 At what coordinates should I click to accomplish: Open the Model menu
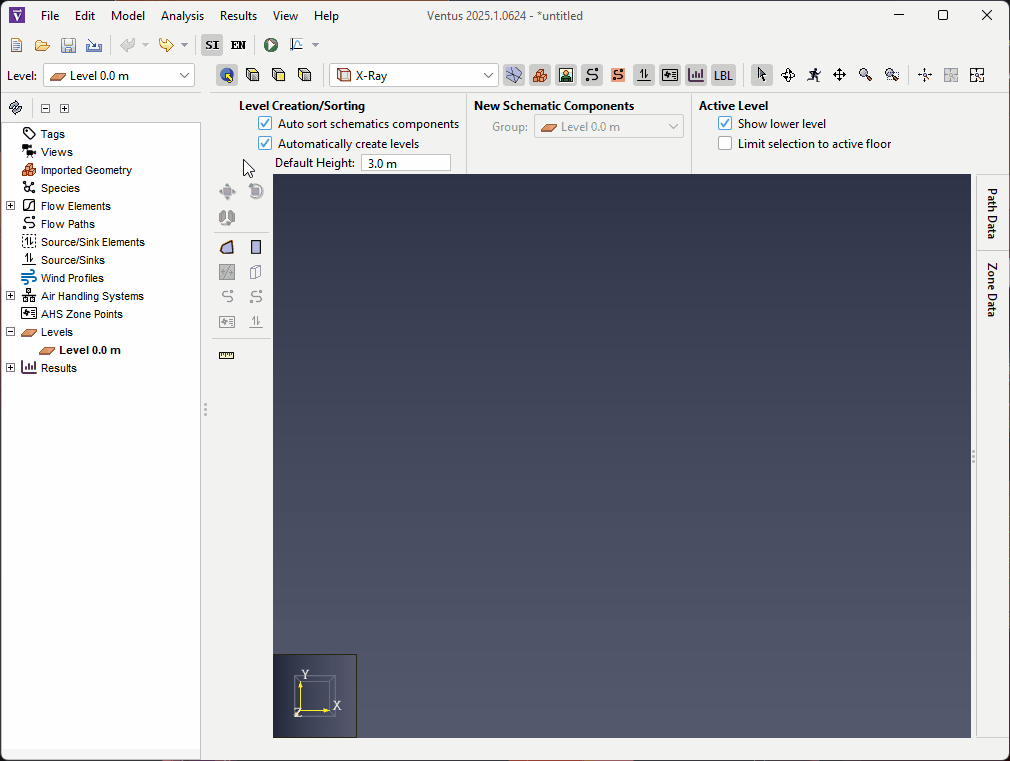(128, 15)
